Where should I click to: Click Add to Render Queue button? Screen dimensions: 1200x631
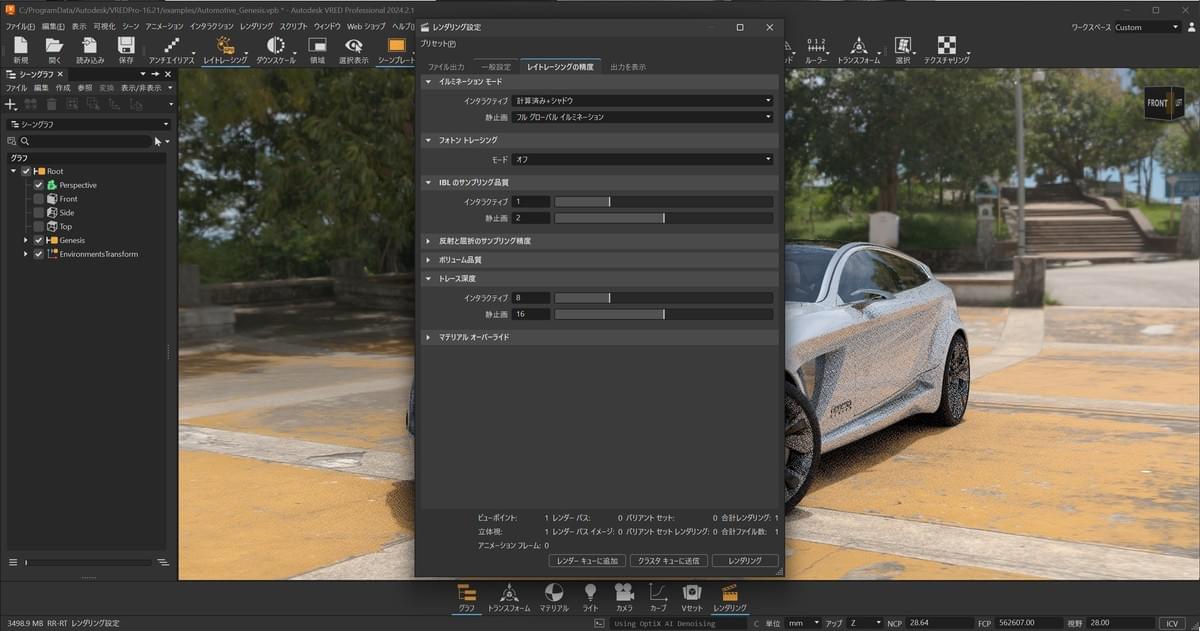[x=587, y=561]
